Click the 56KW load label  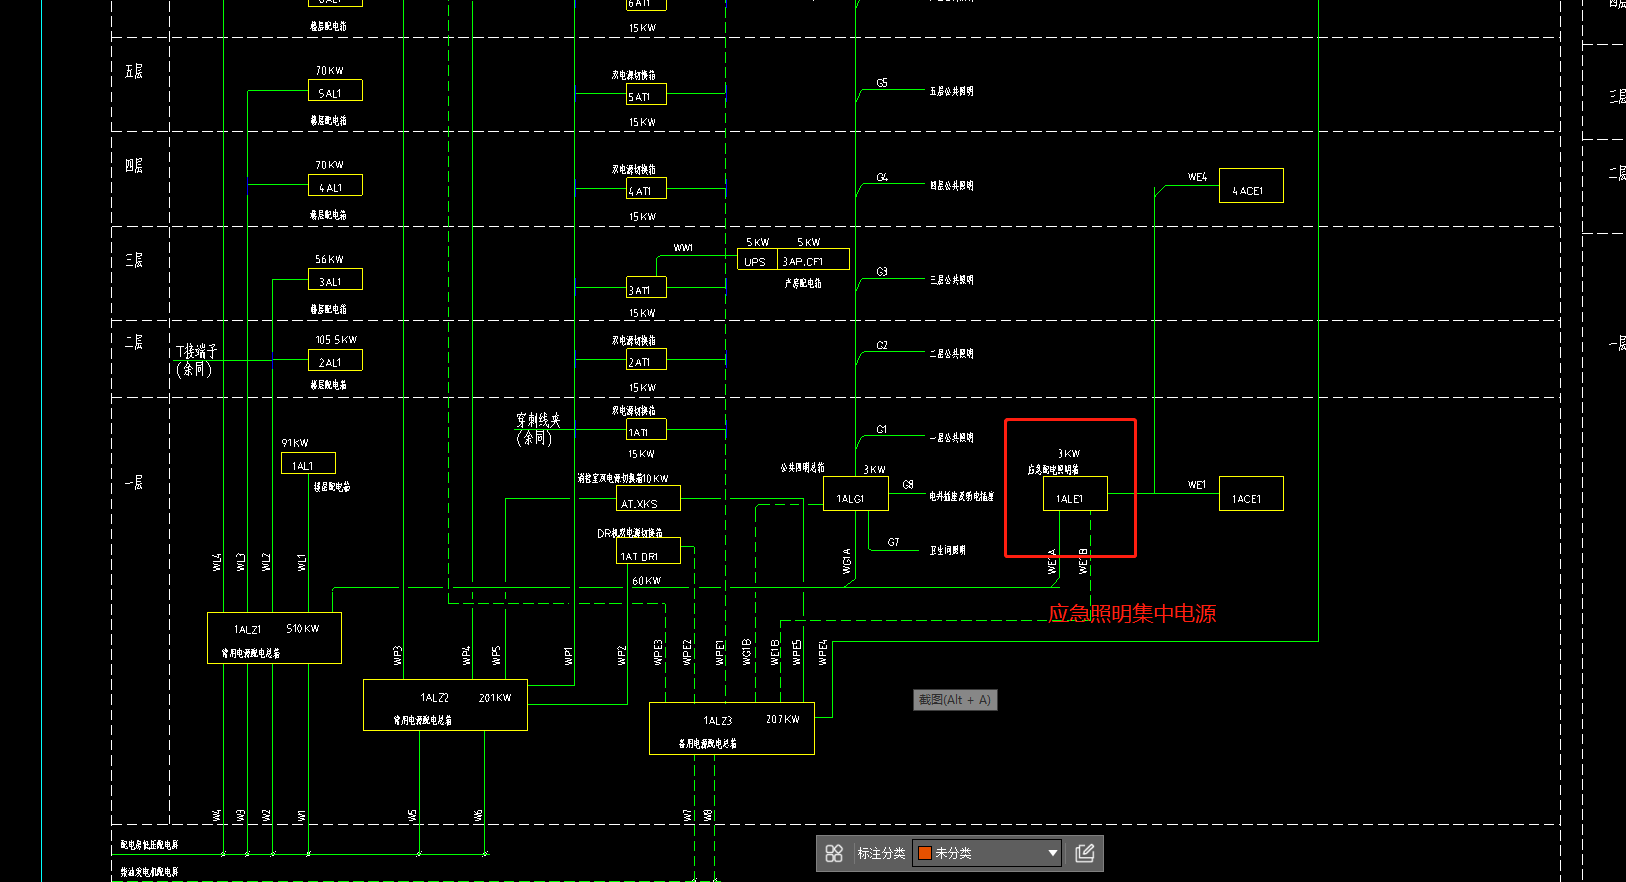tap(329, 259)
